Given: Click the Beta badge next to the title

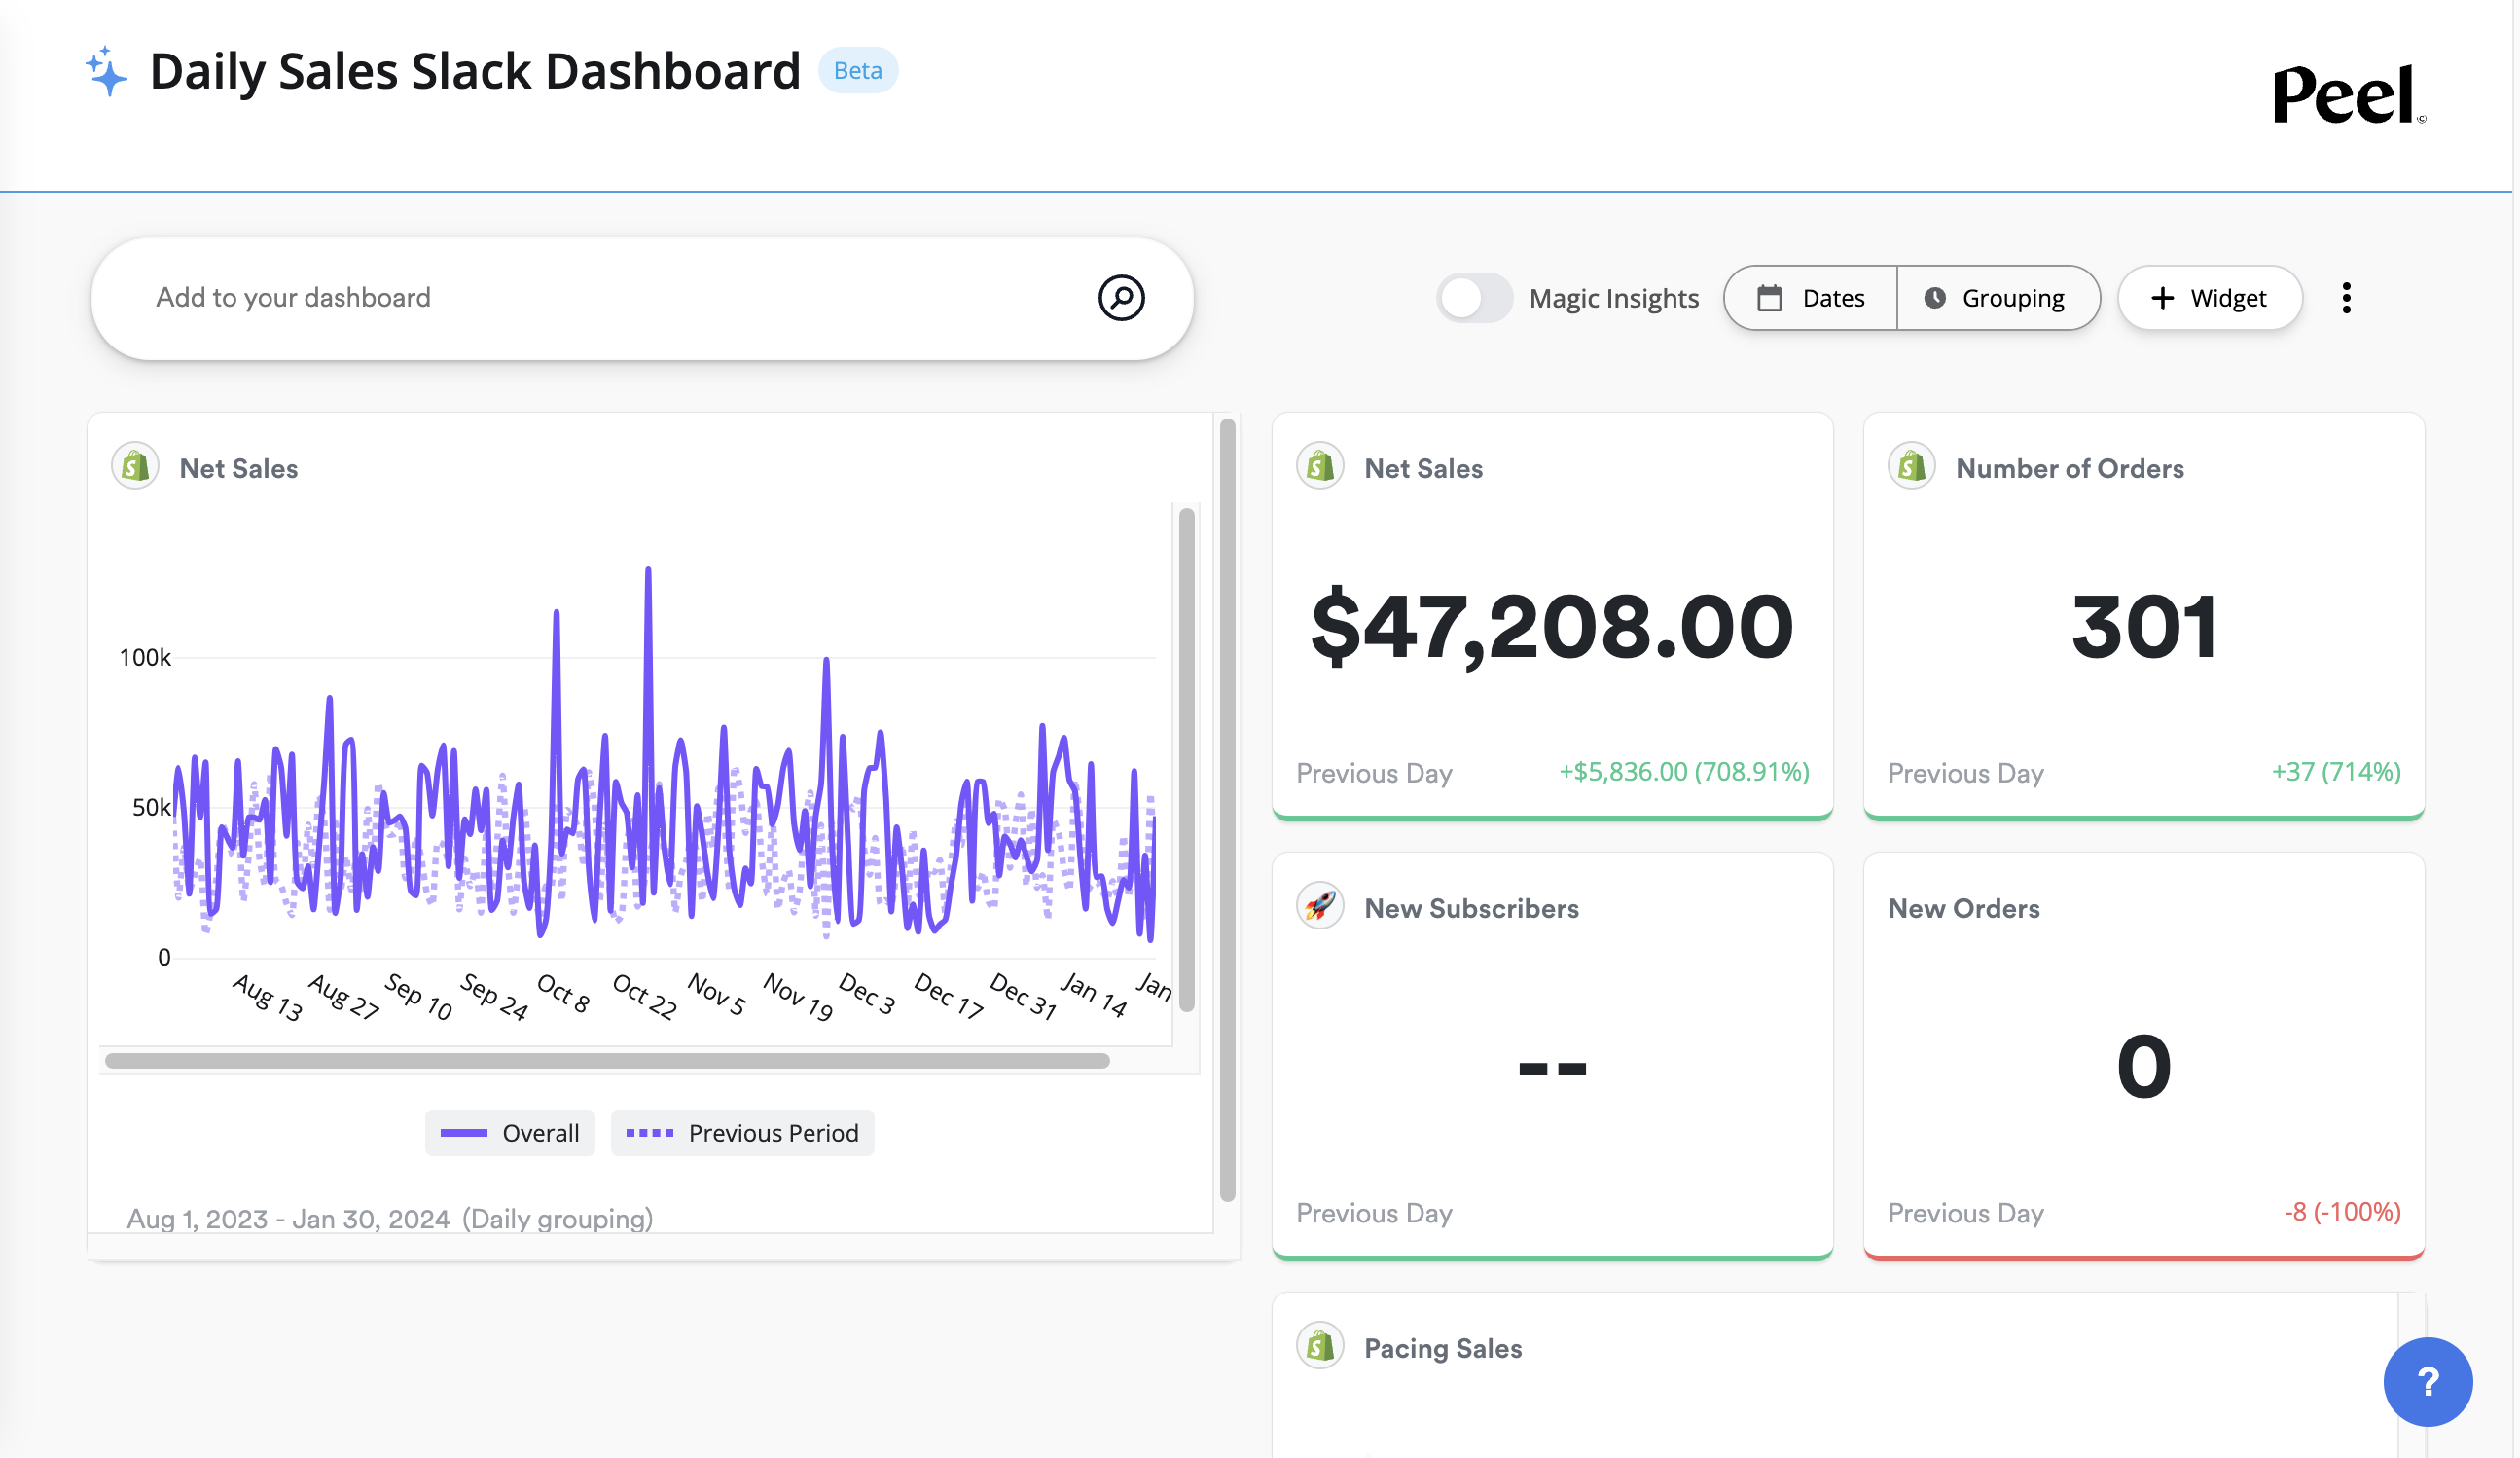Looking at the screenshot, I should pyautogui.click(x=858, y=70).
